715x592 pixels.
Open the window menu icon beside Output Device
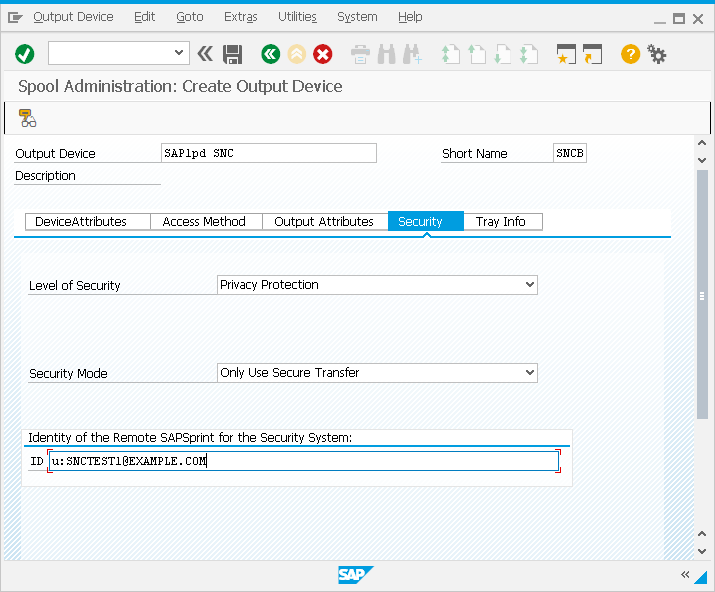point(15,17)
